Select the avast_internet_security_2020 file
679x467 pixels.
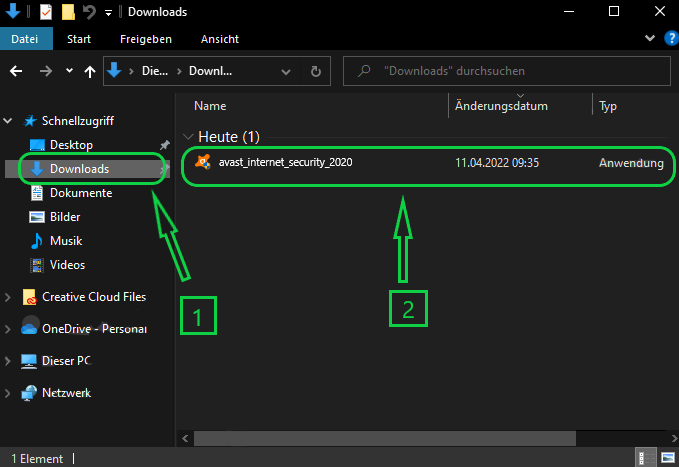click(x=285, y=162)
